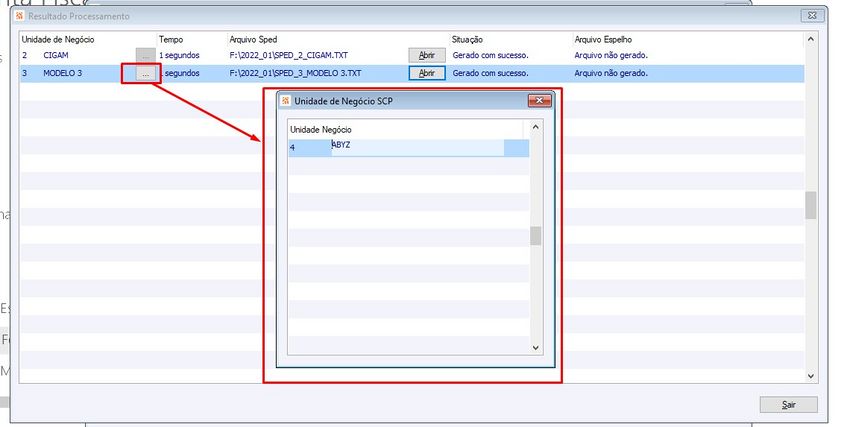Viewport: 850px width, 427px height.
Task: Click Unidade de Negócio column header
Action: pos(58,40)
